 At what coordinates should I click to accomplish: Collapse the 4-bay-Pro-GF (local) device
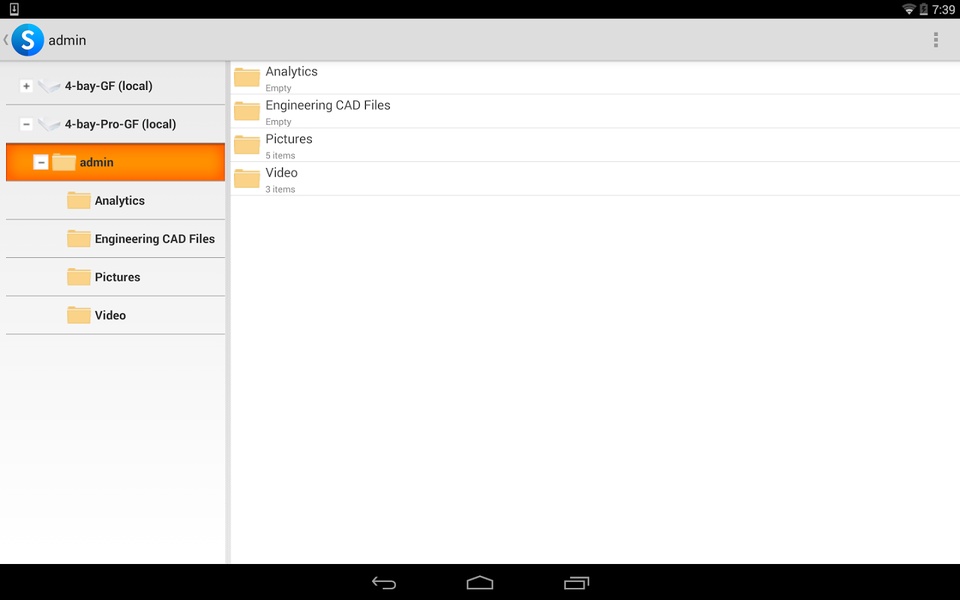pos(26,124)
